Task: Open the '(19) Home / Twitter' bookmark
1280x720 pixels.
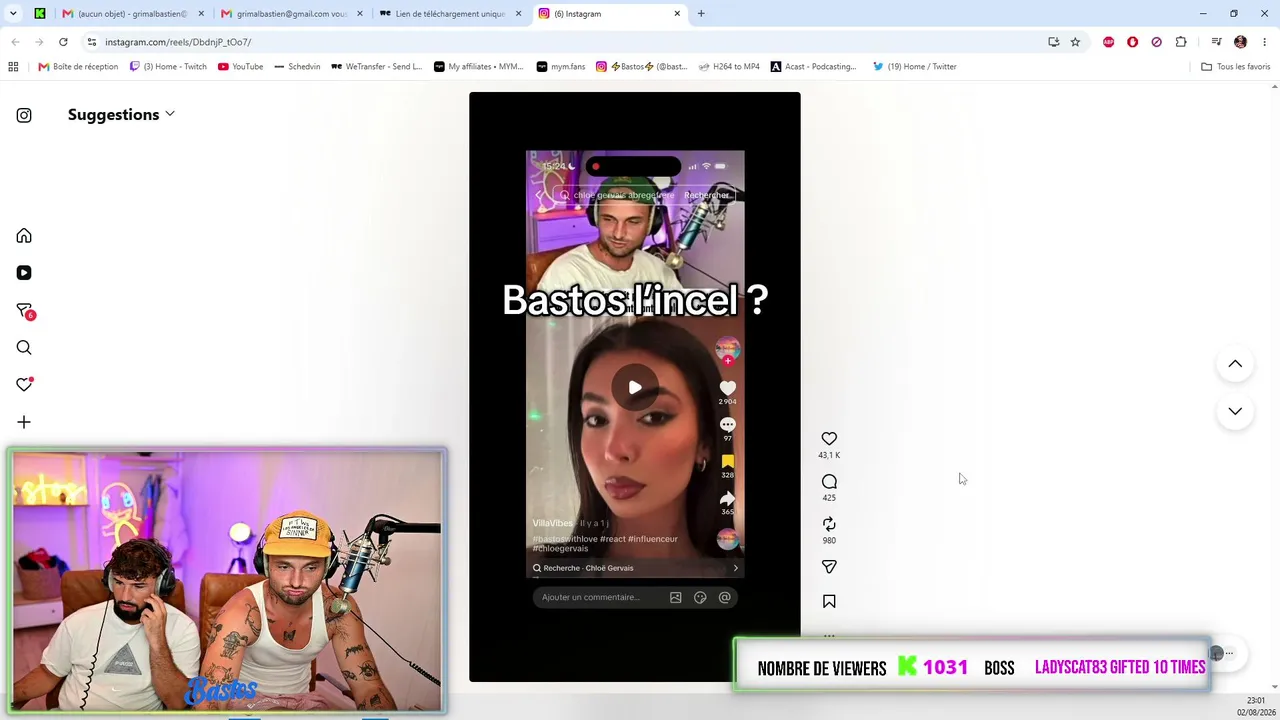Action: tap(915, 67)
